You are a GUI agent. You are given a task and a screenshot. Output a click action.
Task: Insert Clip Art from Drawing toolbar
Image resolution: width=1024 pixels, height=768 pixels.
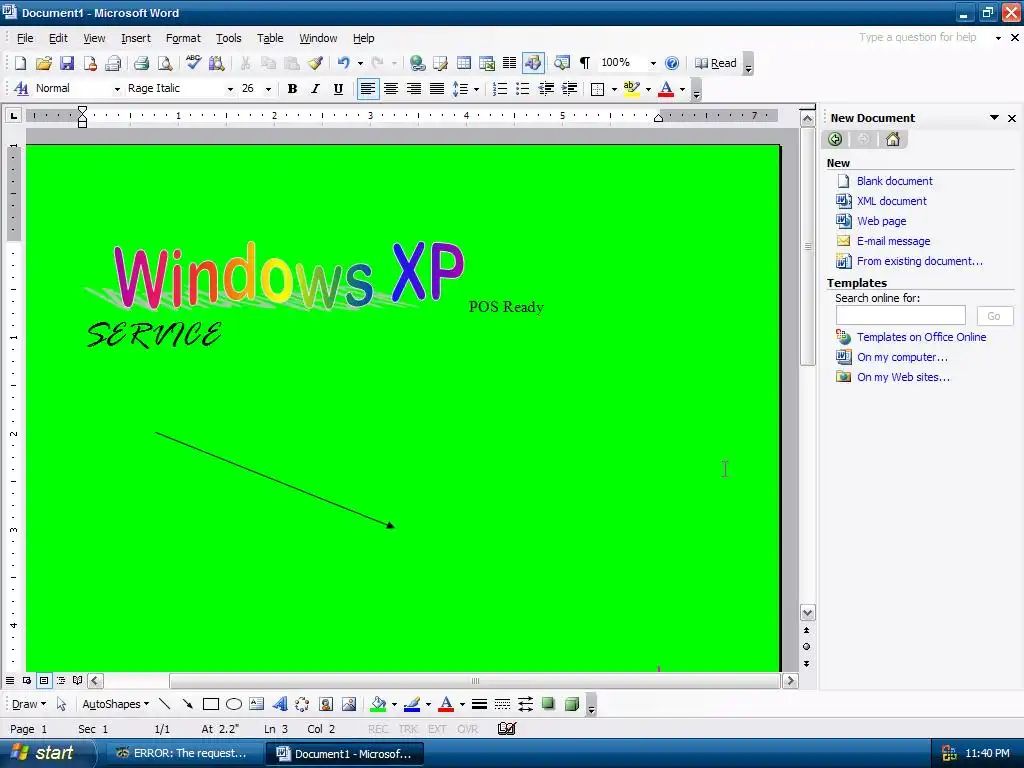pyautogui.click(x=326, y=704)
